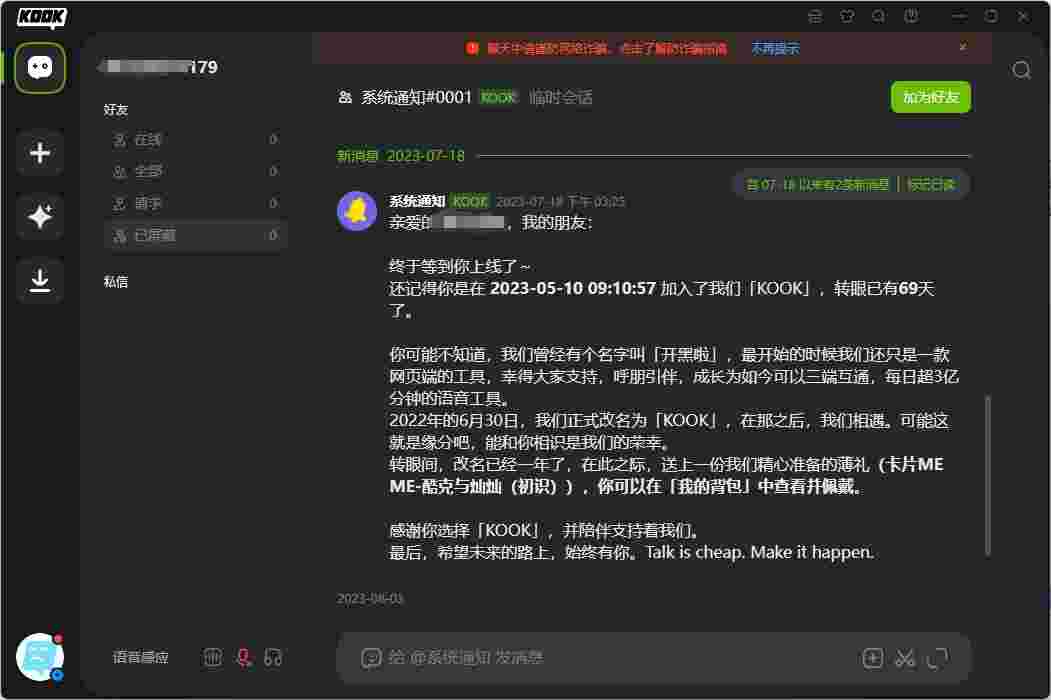
Task: Select the messages icon in the left rail
Action: tap(40, 68)
